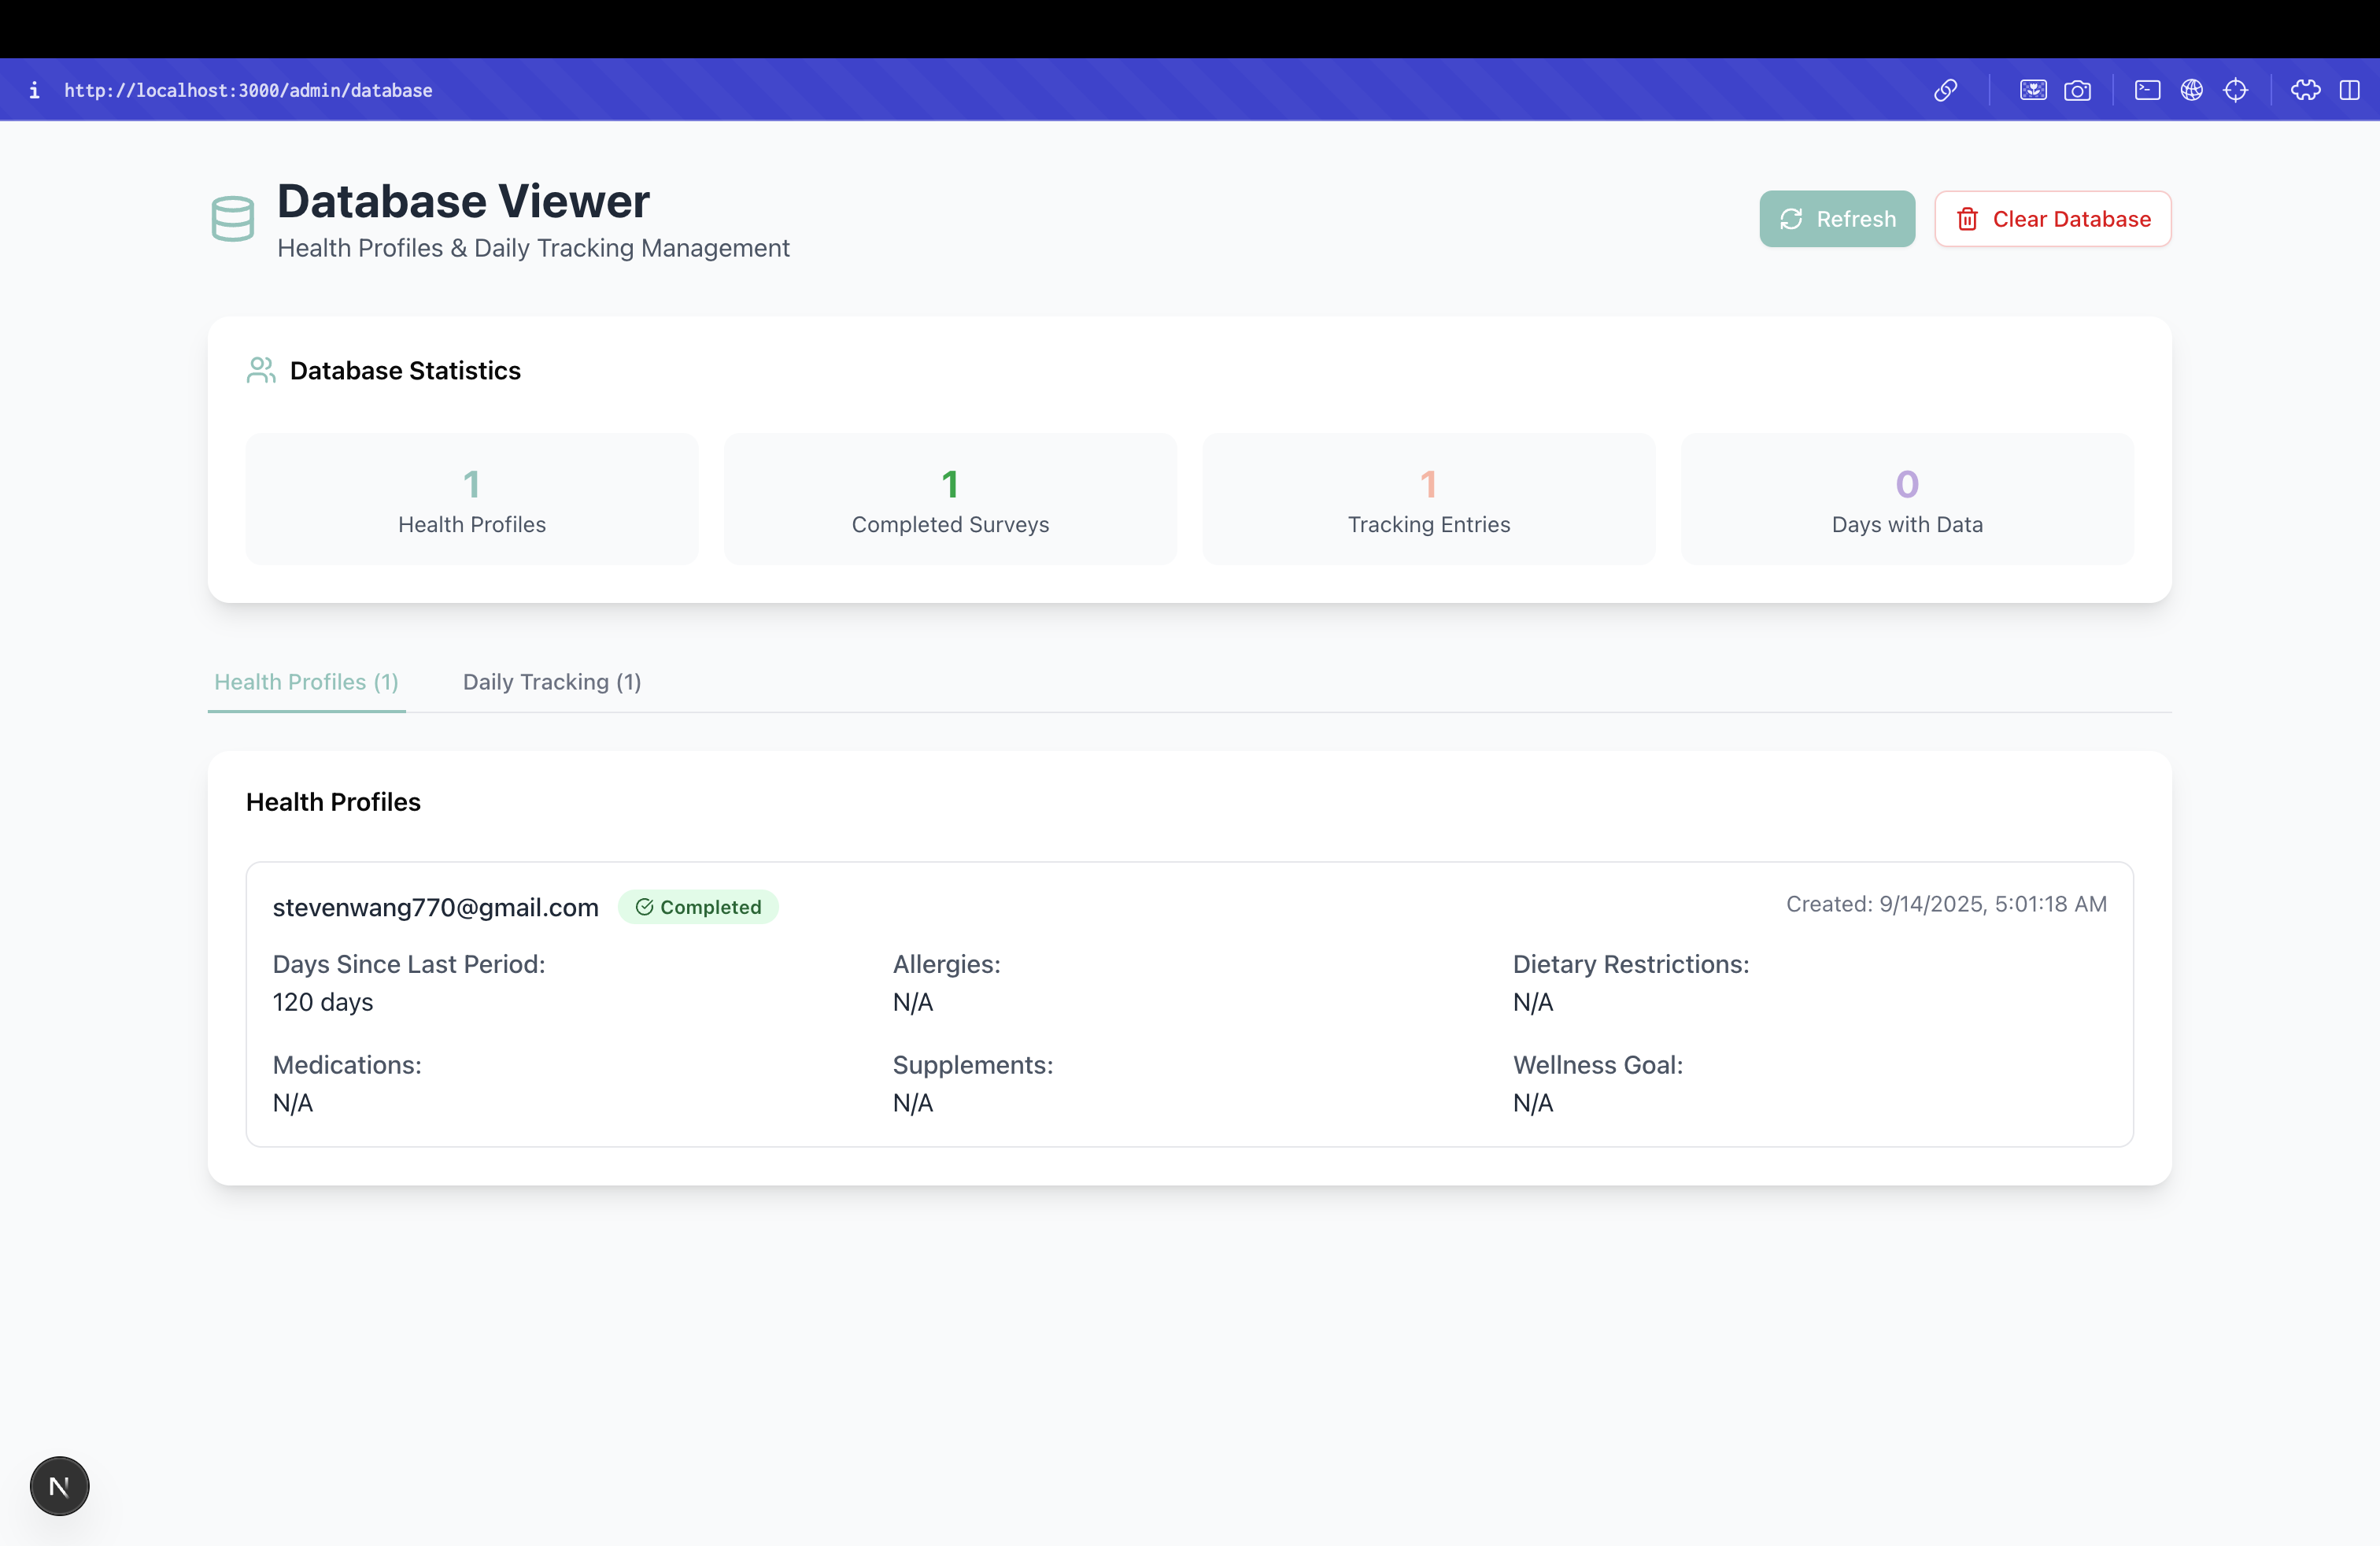2380x1546 pixels.
Task: Click the green Completed status badge
Action: pyautogui.click(x=698, y=907)
